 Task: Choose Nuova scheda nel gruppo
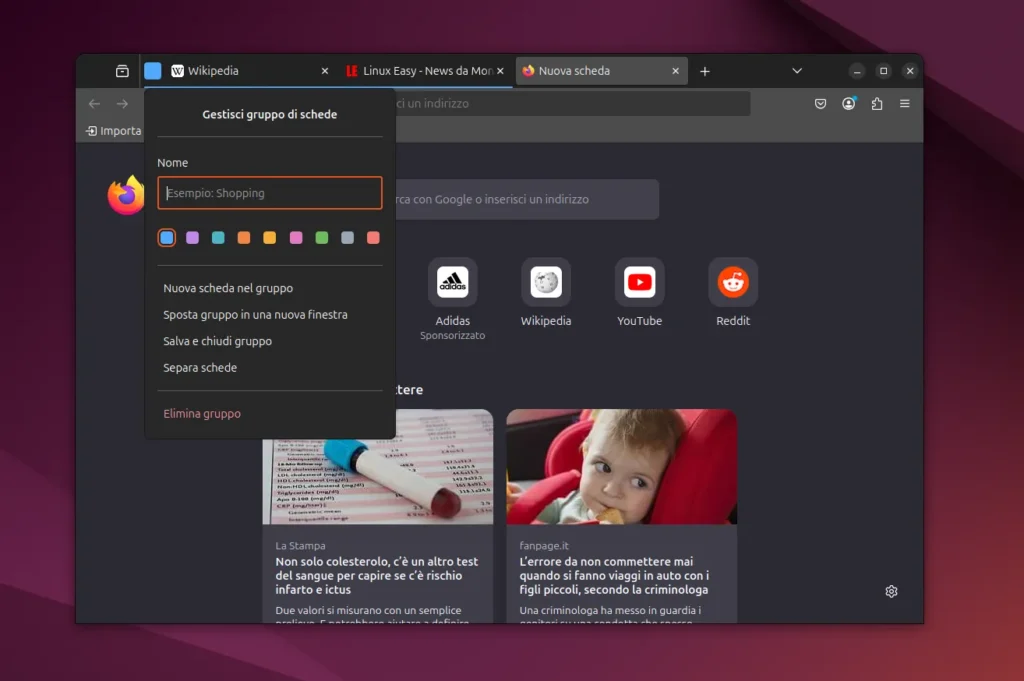(270, 288)
